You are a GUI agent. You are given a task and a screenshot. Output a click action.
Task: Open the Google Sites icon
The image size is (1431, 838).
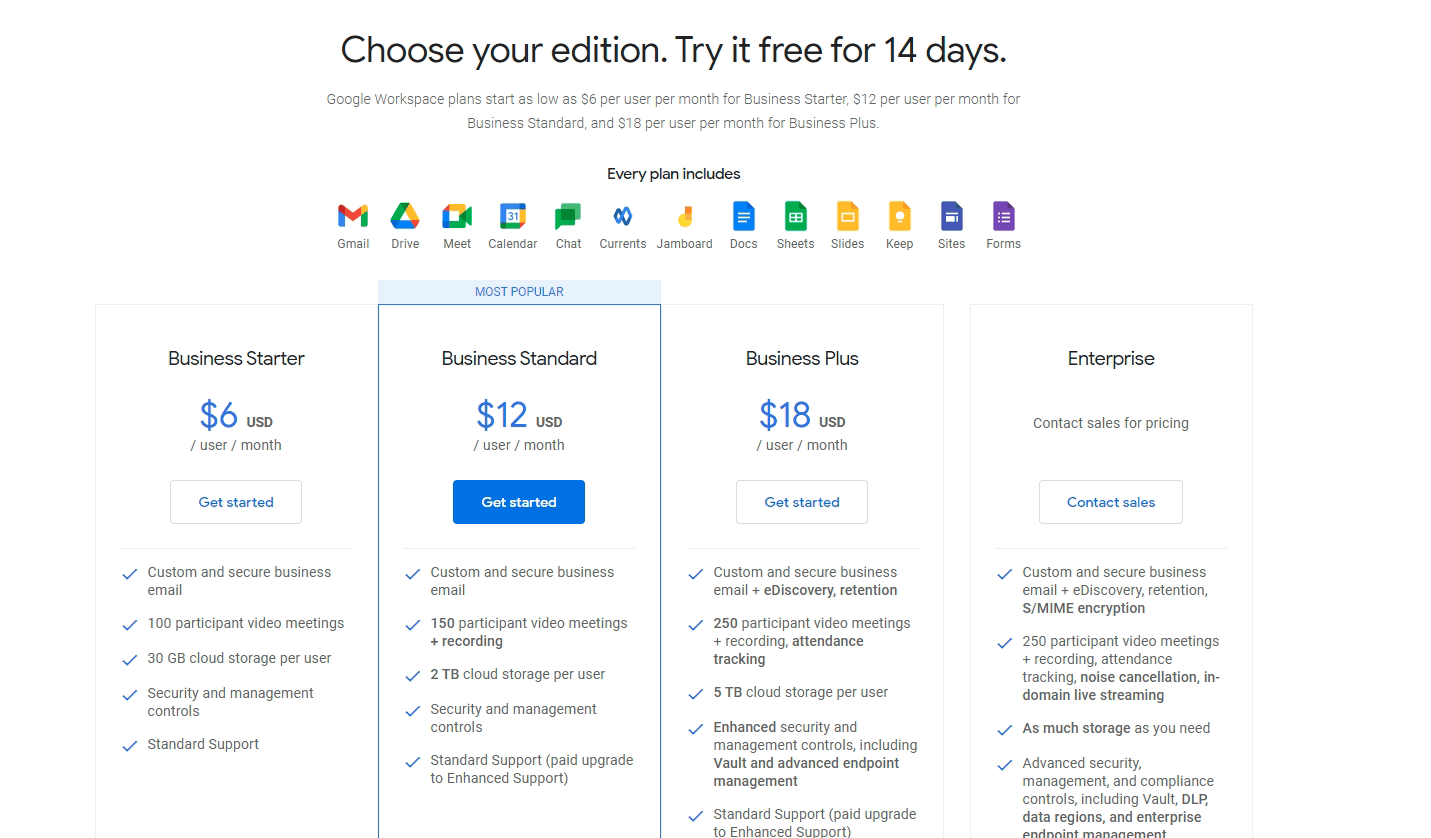pyautogui.click(x=951, y=216)
